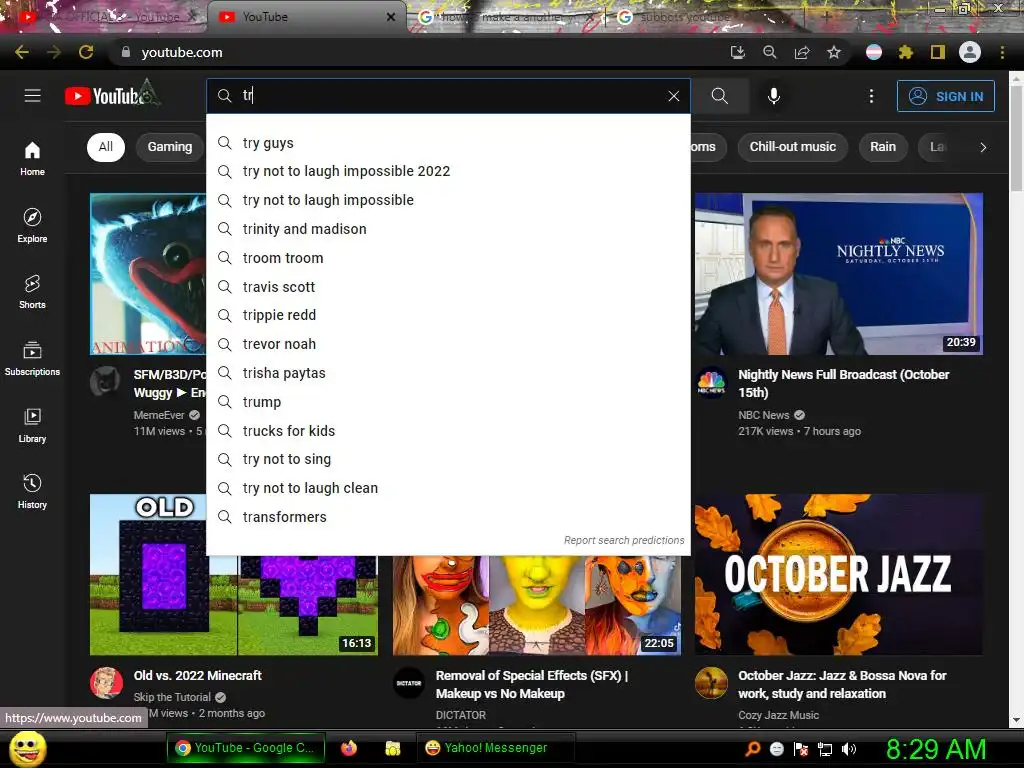Open Subscriptions in the sidebar

click(x=32, y=359)
